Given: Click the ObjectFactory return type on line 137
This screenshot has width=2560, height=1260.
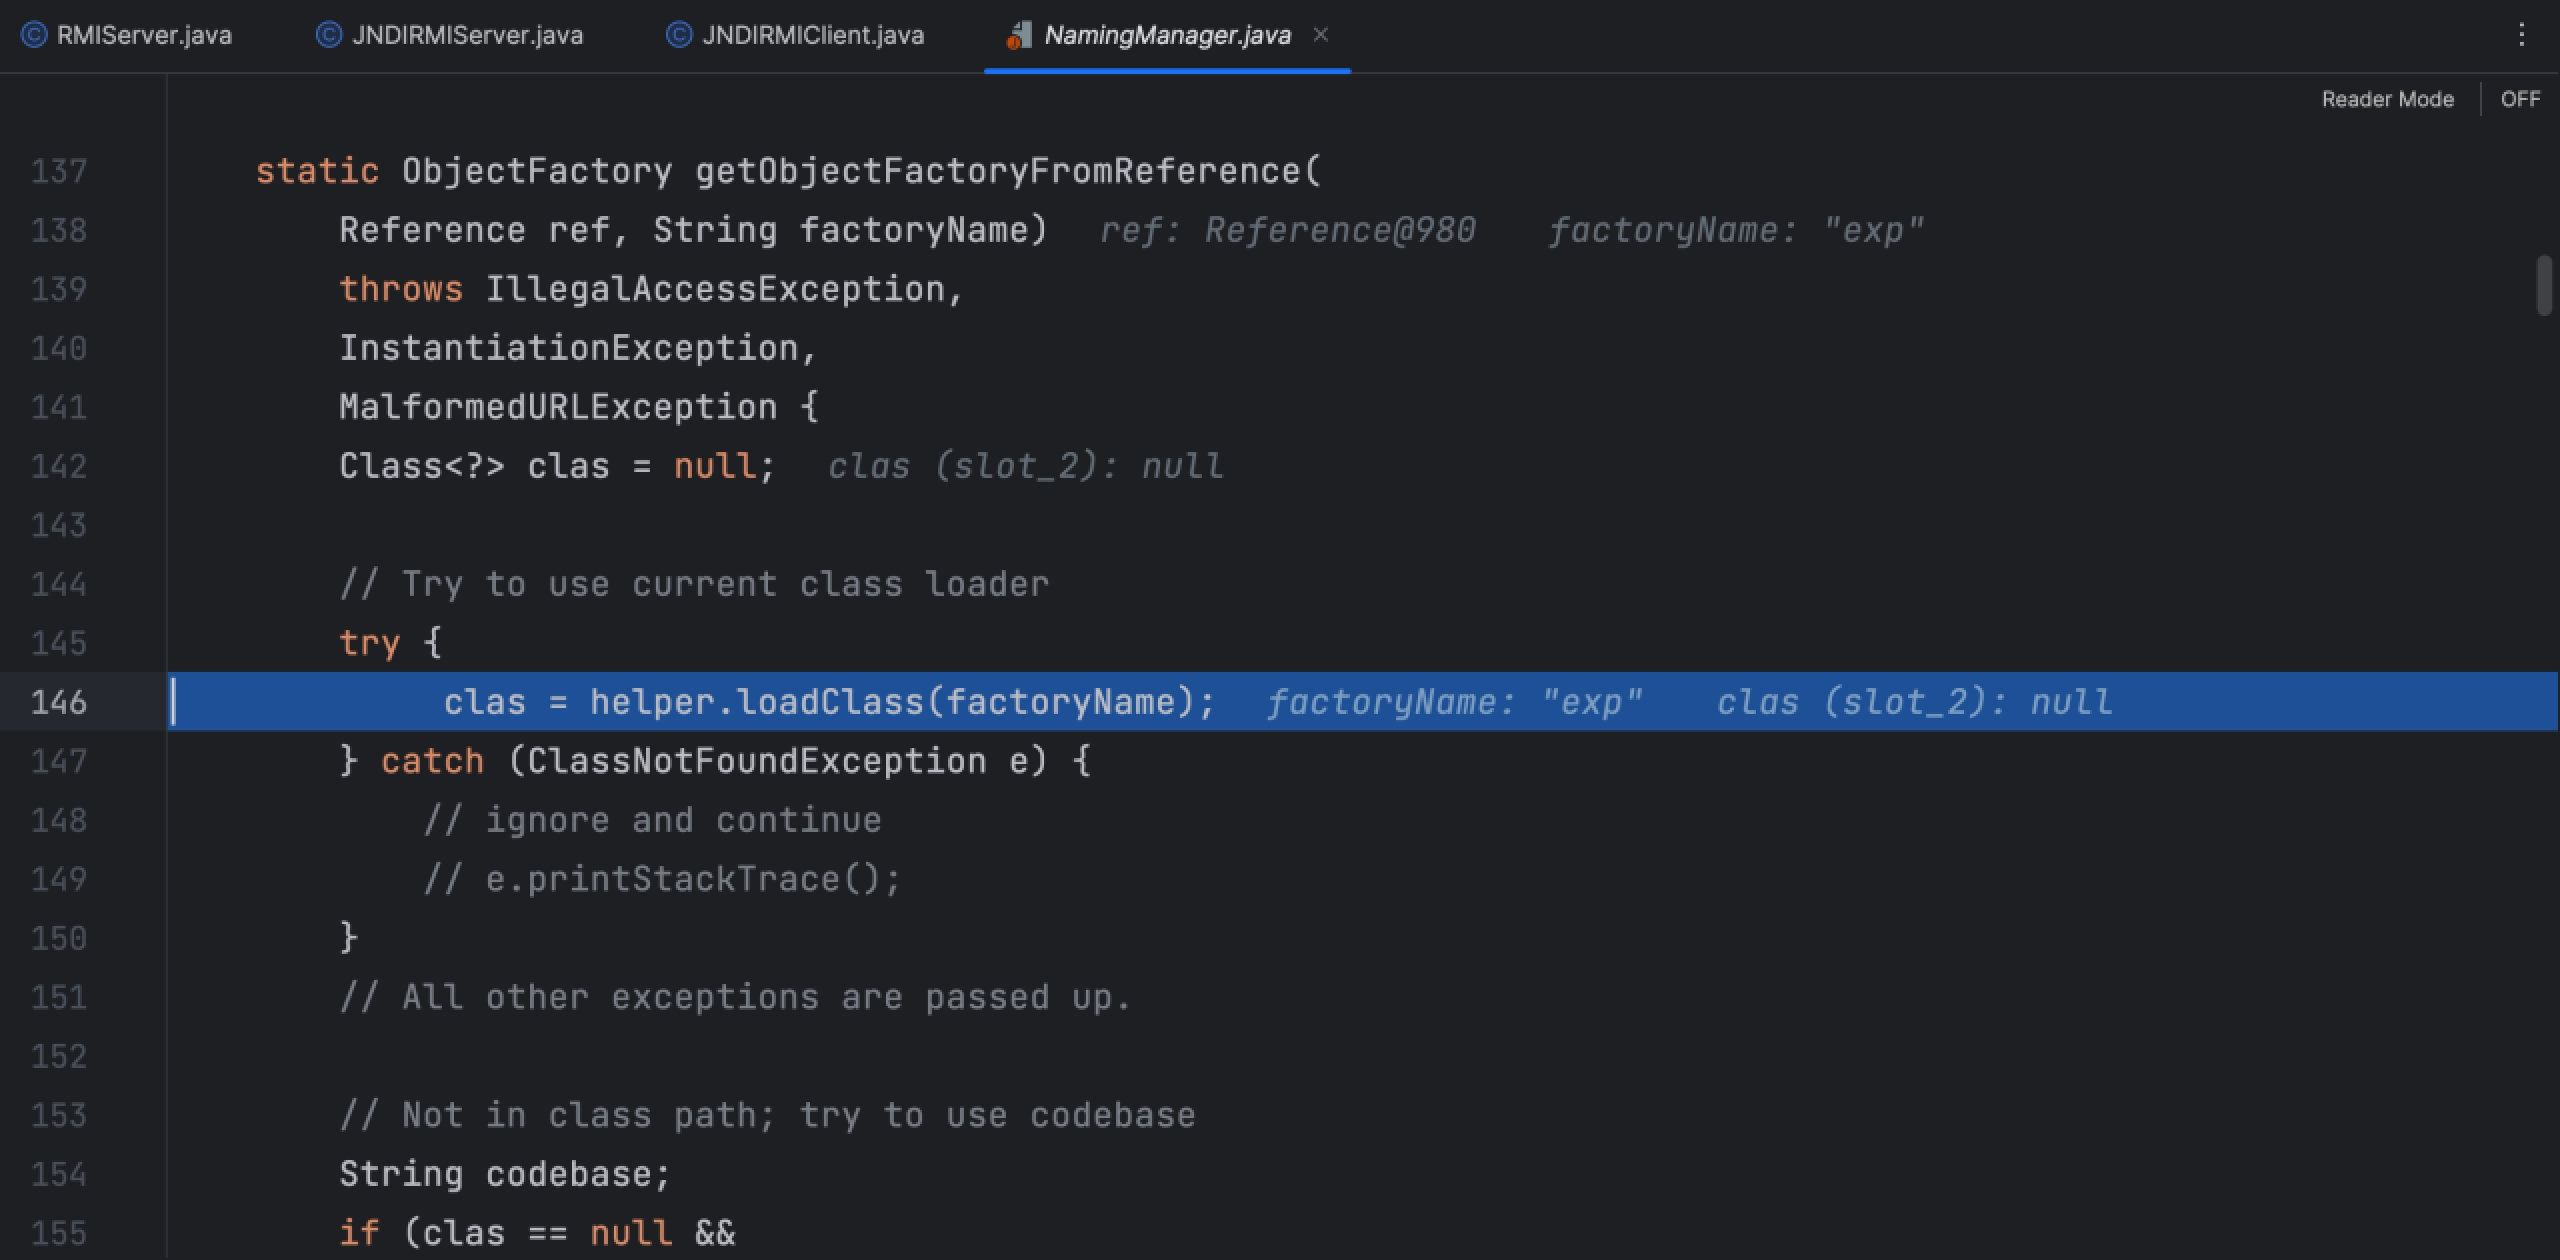Looking at the screenshot, I should tap(537, 171).
